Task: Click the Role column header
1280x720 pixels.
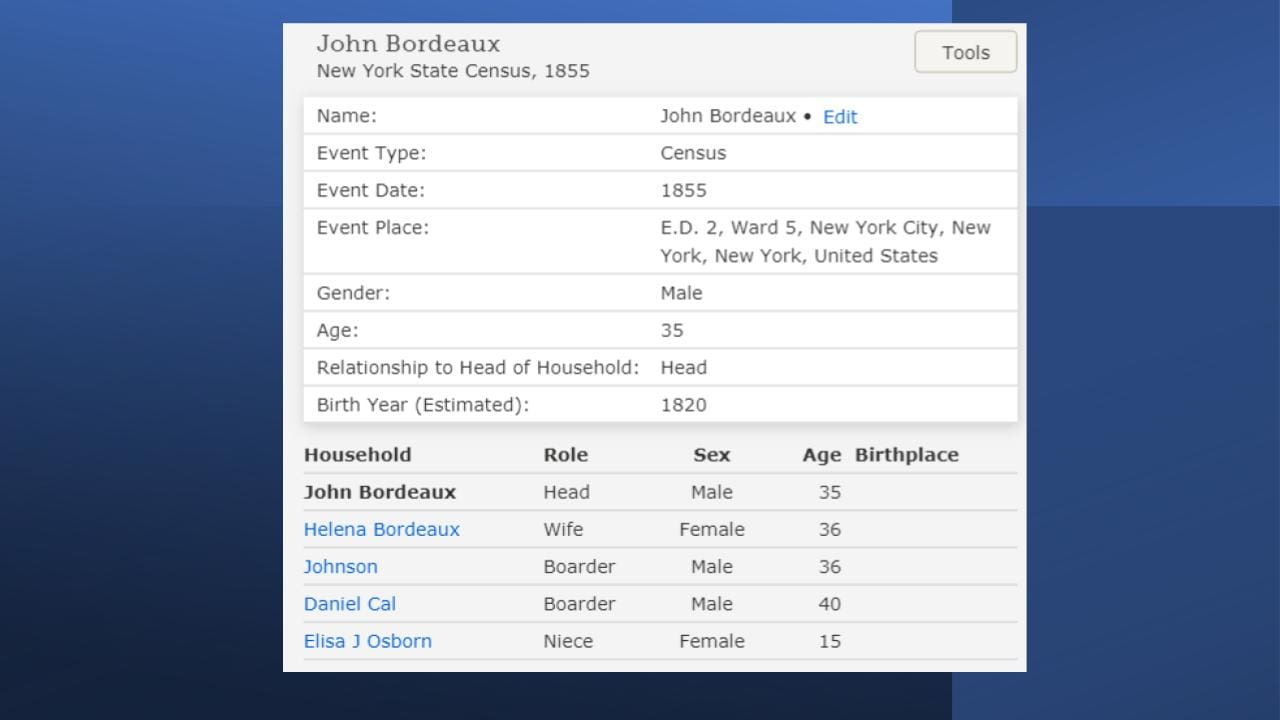Action: point(566,454)
